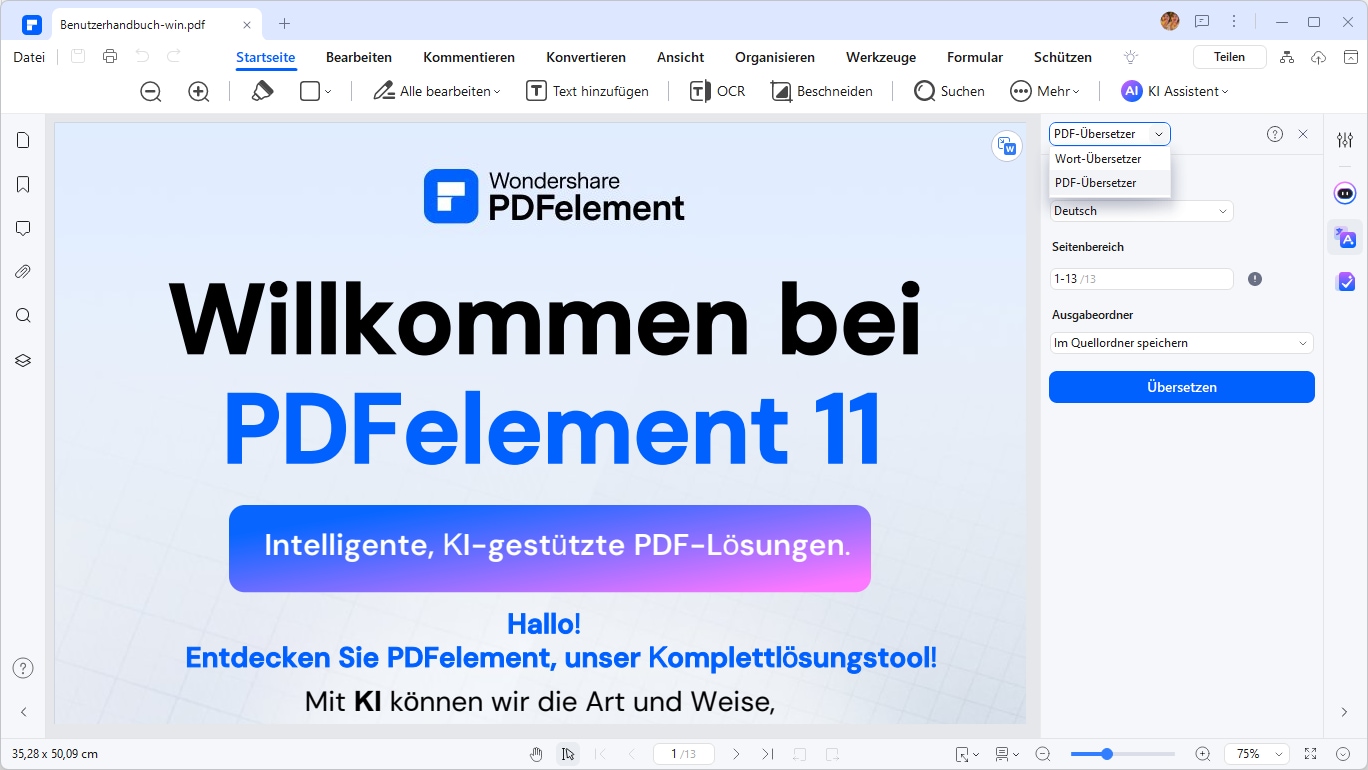This screenshot has height=770, width=1368.
Task: Click the print icon
Action: click(x=110, y=57)
